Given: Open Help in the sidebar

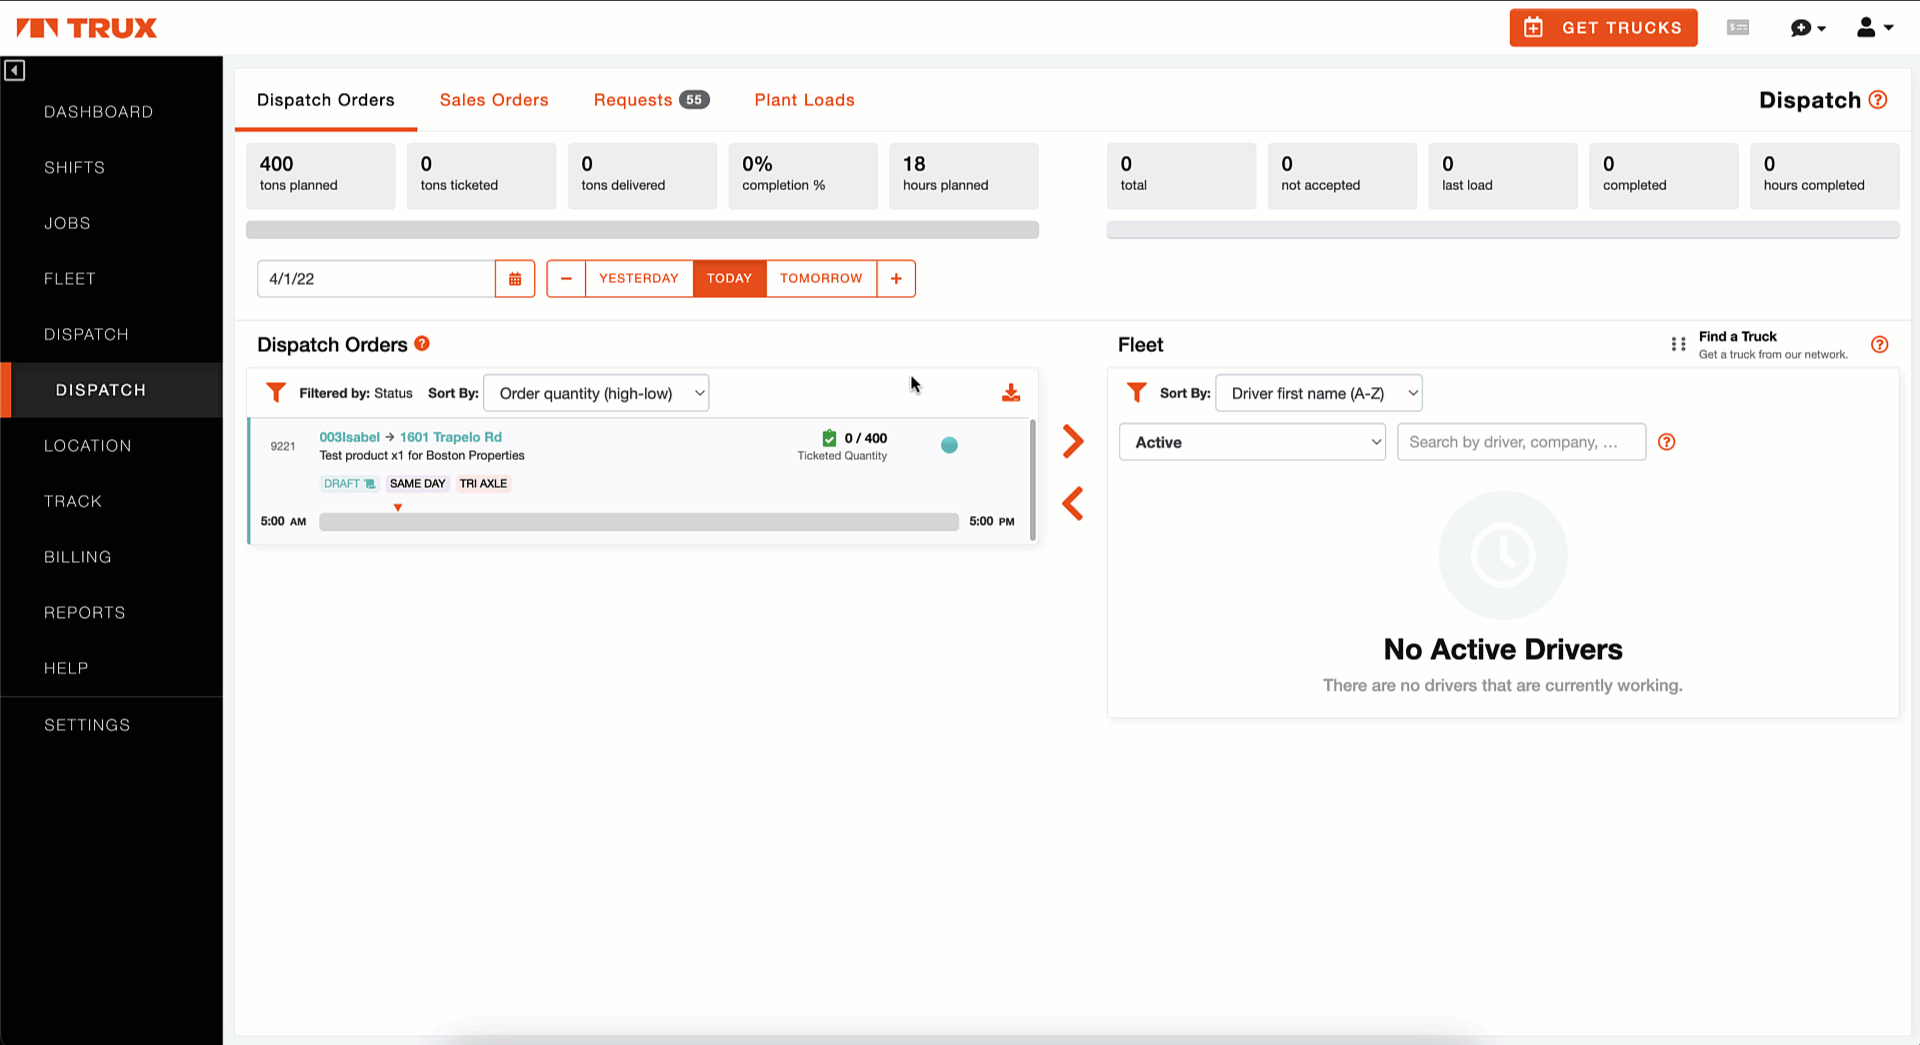Looking at the screenshot, I should tap(66, 668).
